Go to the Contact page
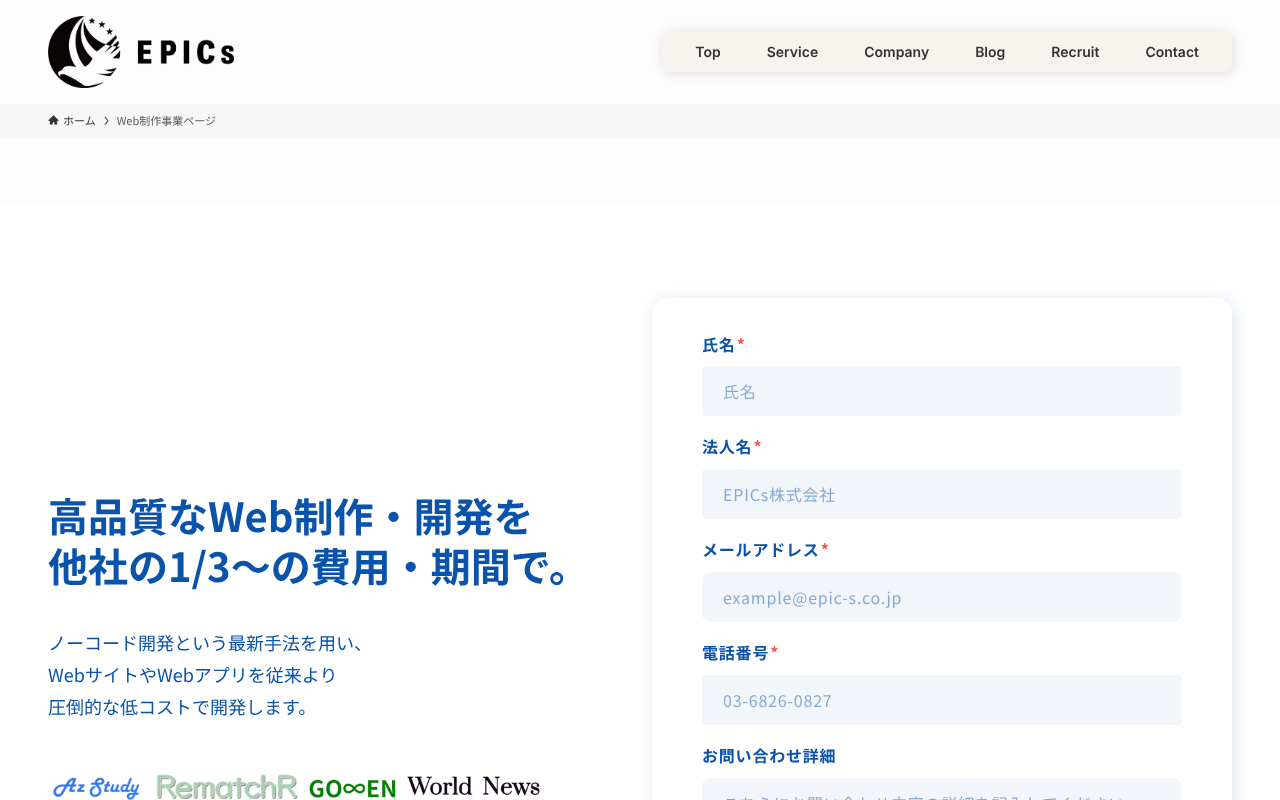 pyautogui.click(x=1172, y=52)
